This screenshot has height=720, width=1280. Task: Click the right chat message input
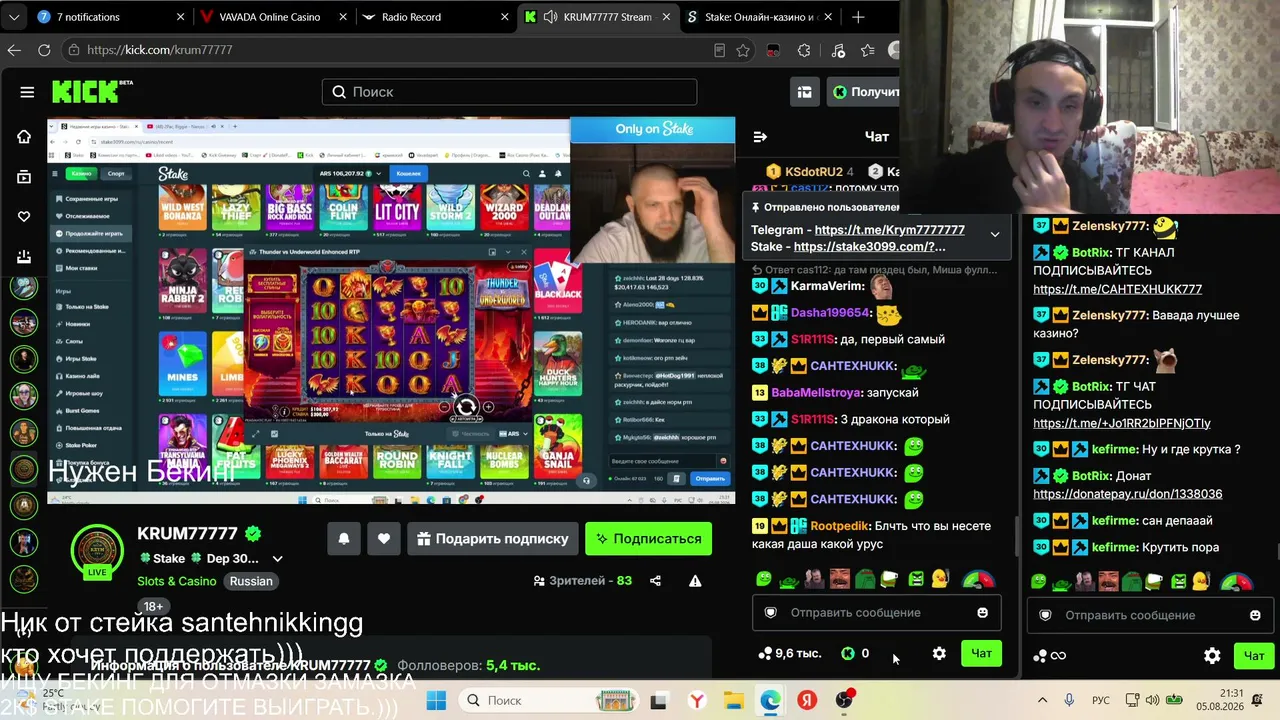point(1152,615)
